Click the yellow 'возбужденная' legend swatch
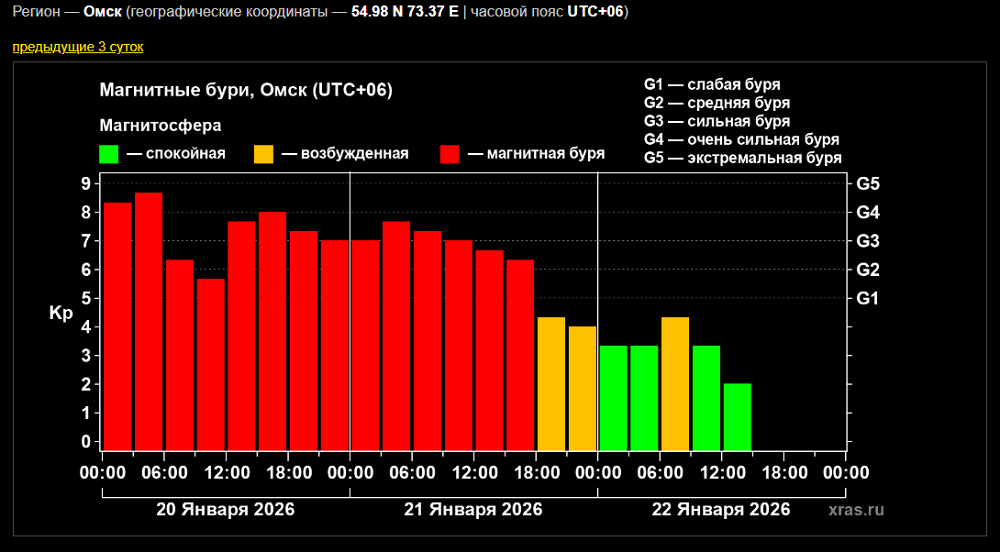 coord(263,154)
